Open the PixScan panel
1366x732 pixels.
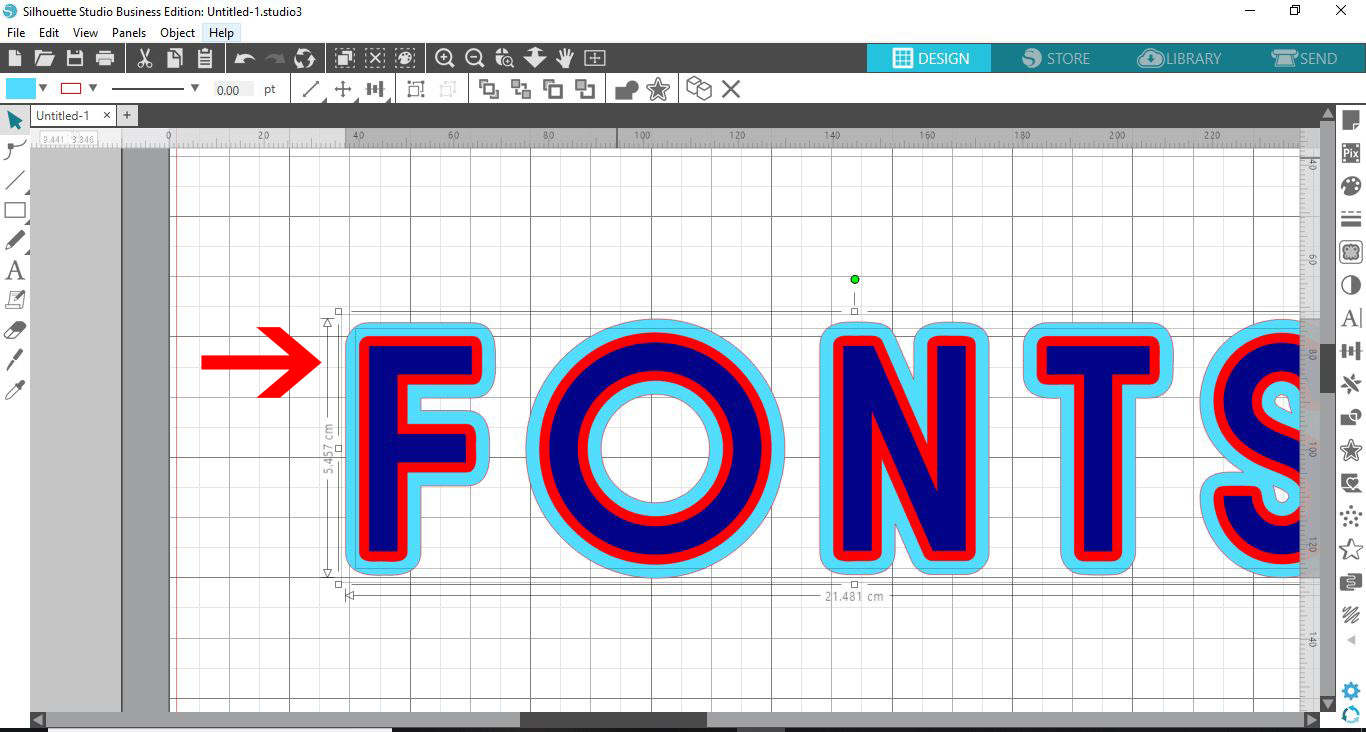pyautogui.click(x=1351, y=152)
